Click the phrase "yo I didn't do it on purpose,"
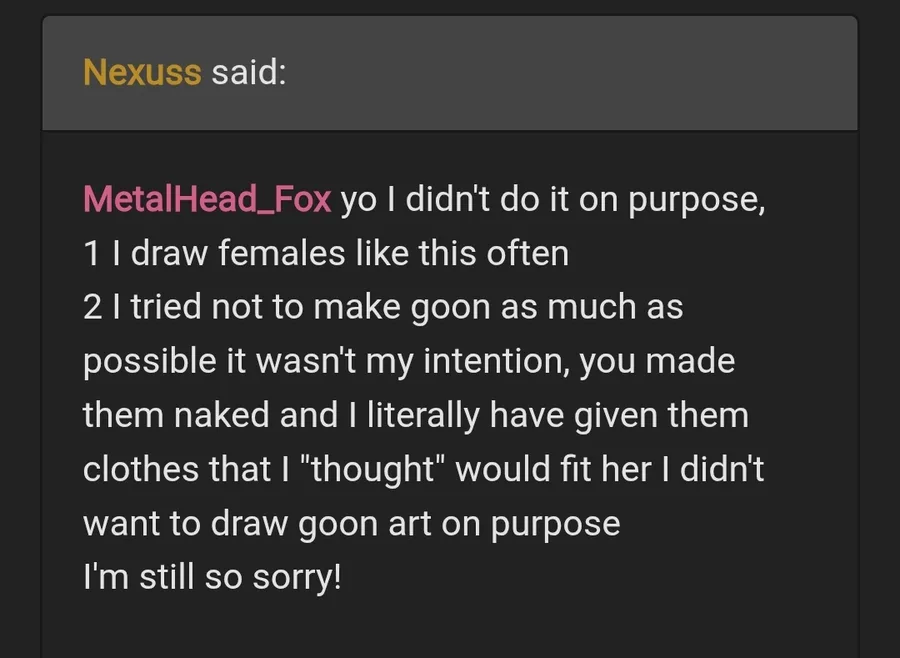Image resolution: width=900 pixels, height=658 pixels. click(553, 200)
